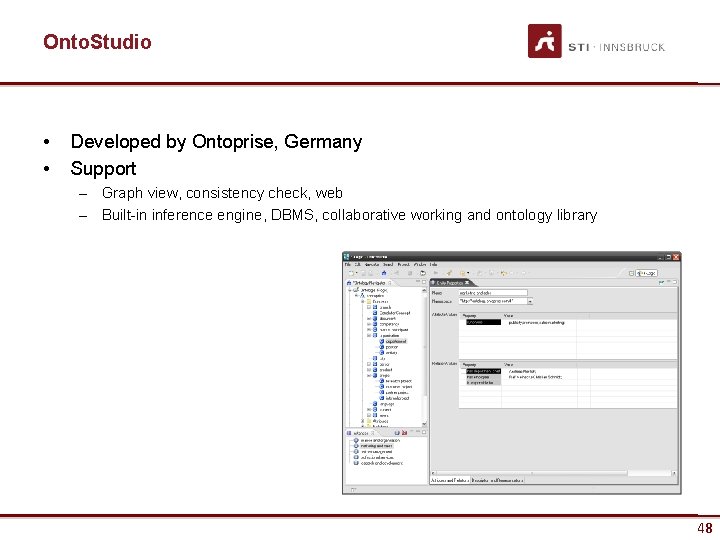The width and height of the screenshot is (720, 540).
Task: Click the Namespace URL field
Action: pos(493,301)
